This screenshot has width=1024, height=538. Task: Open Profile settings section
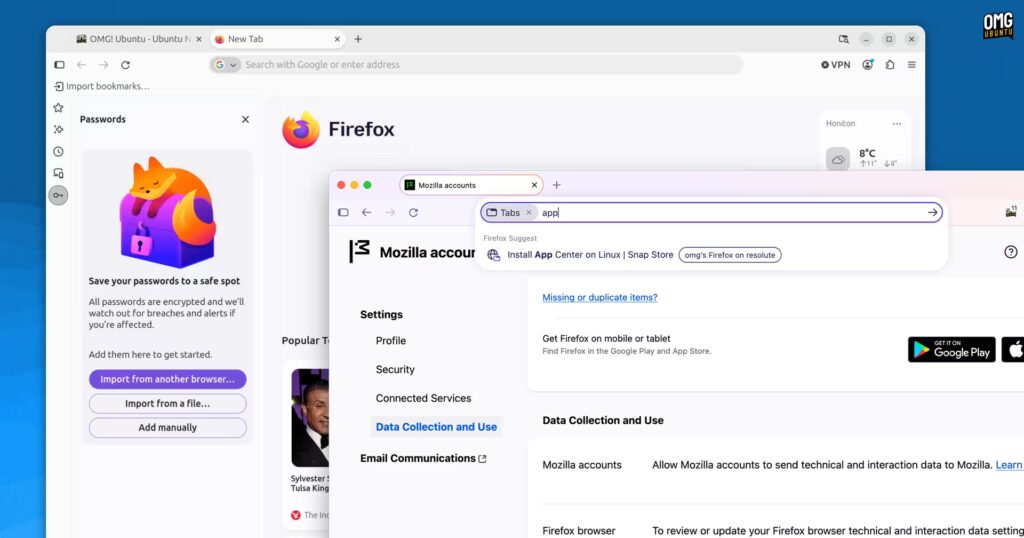click(x=391, y=341)
